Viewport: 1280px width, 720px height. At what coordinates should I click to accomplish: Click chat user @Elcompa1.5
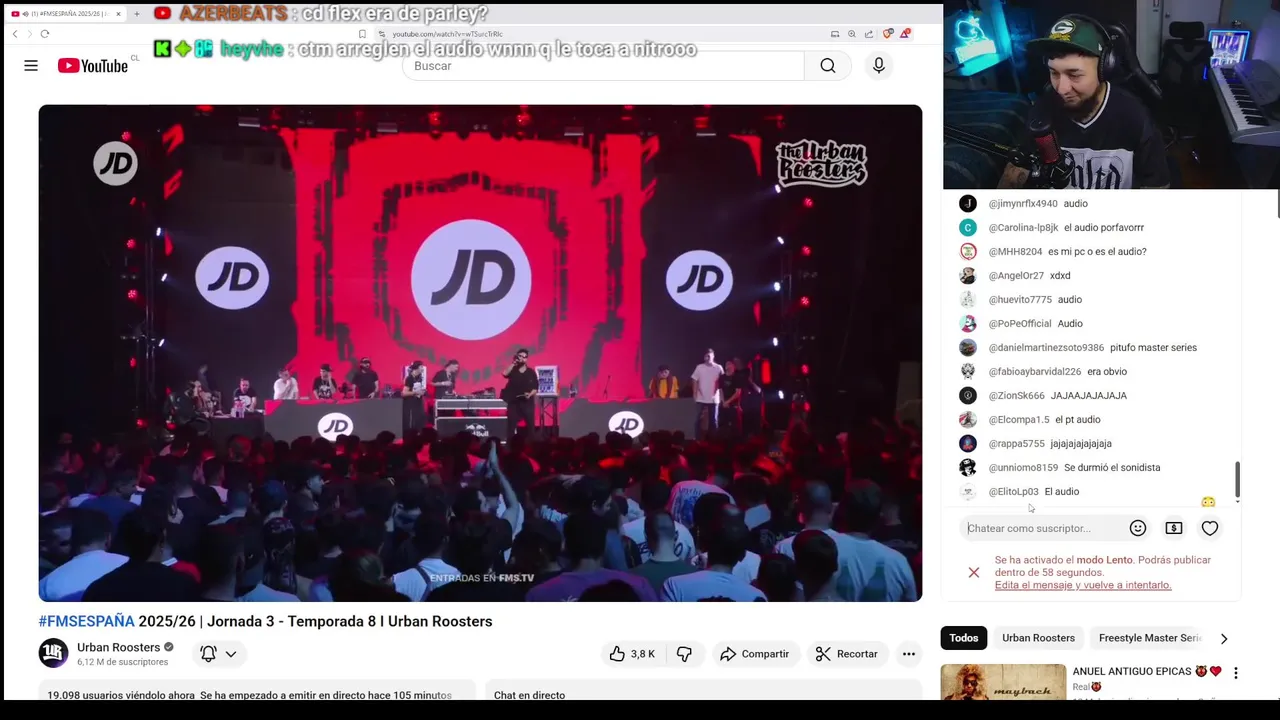coord(1018,420)
